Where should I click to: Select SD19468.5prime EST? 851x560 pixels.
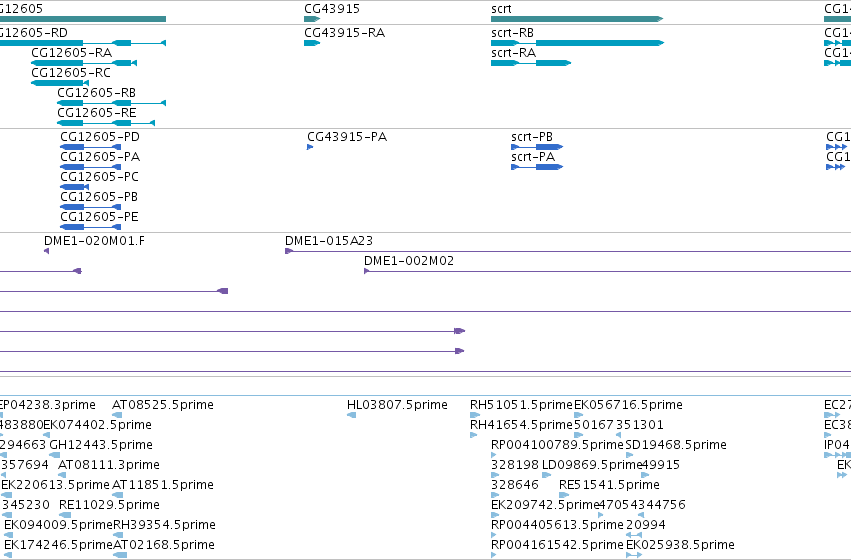[x=630, y=455]
